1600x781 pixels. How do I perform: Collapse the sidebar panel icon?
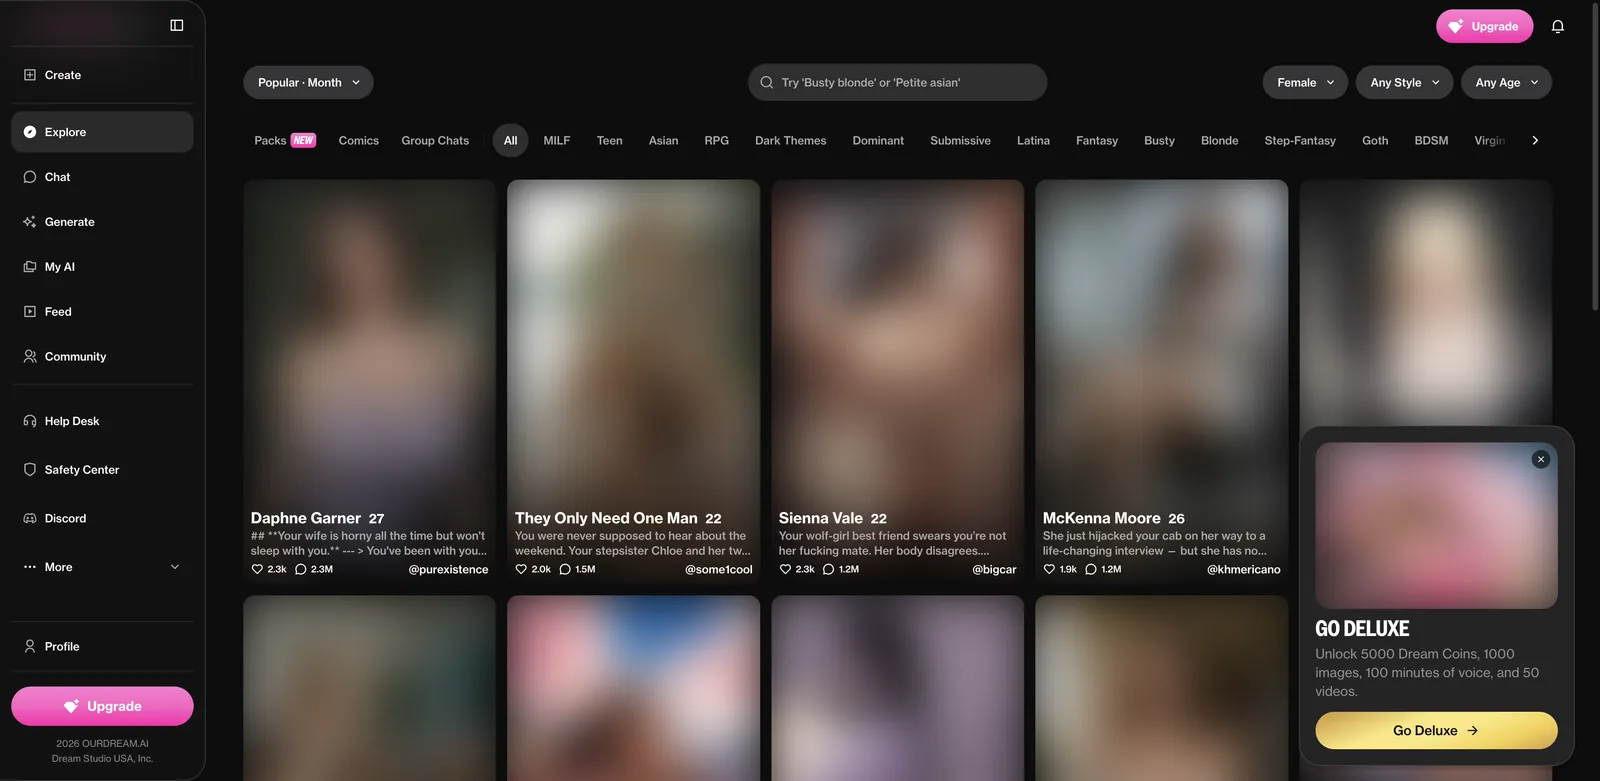click(177, 25)
